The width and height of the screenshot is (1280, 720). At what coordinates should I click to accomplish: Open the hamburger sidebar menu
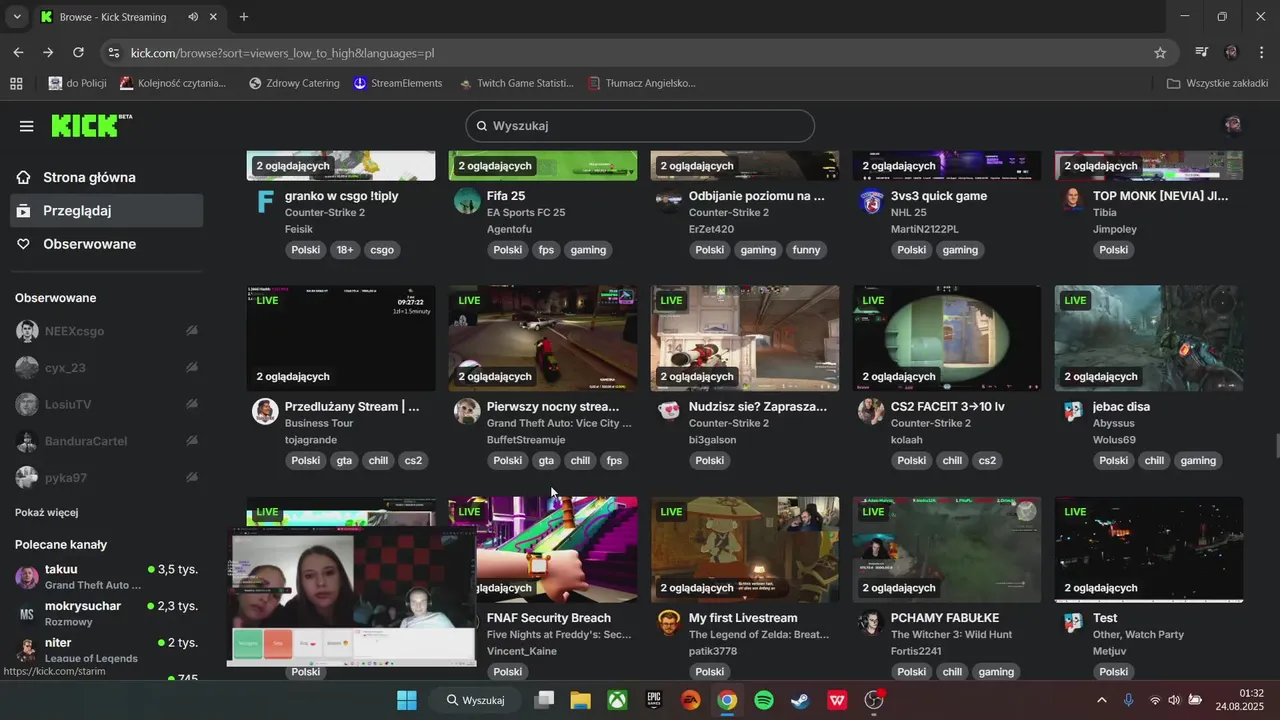27,126
